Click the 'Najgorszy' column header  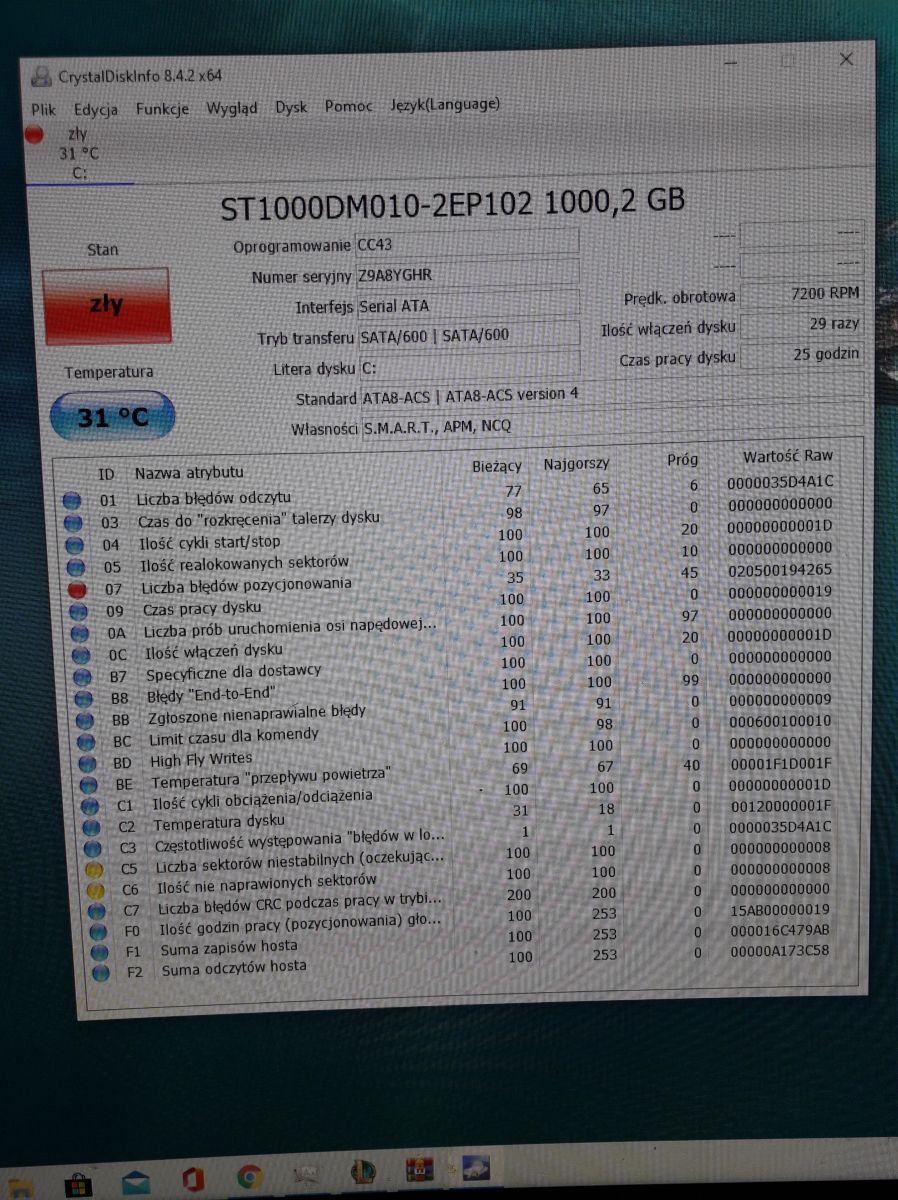click(576, 464)
